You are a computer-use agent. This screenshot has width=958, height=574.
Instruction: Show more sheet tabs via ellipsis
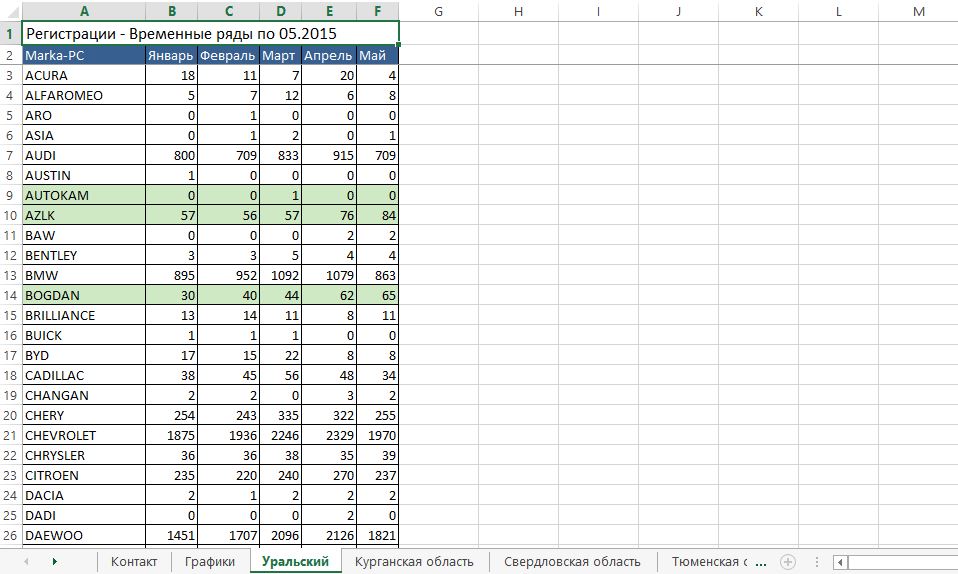tap(761, 562)
